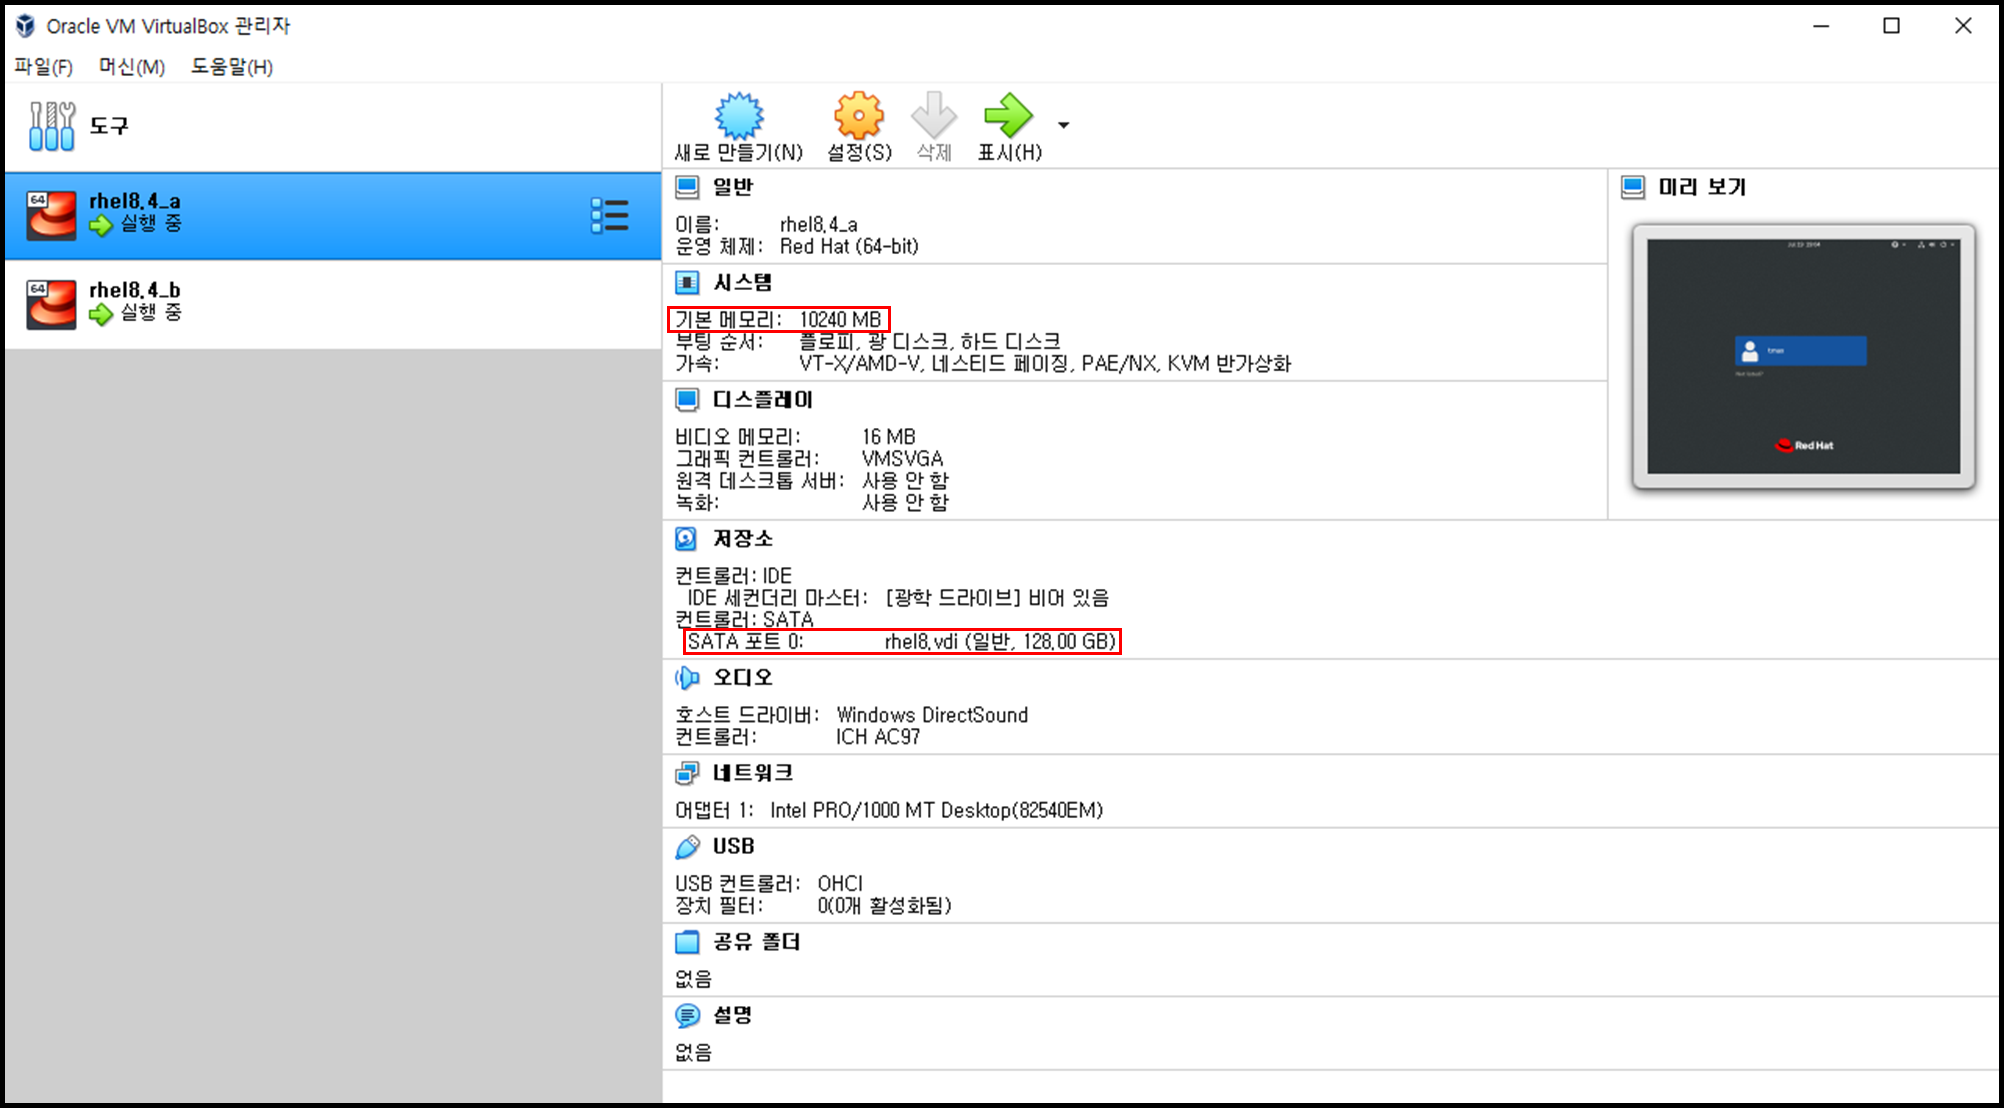This screenshot has height=1108, width=2004.
Task: Open Settings (설정) gear icon
Action: pyautogui.click(x=859, y=116)
